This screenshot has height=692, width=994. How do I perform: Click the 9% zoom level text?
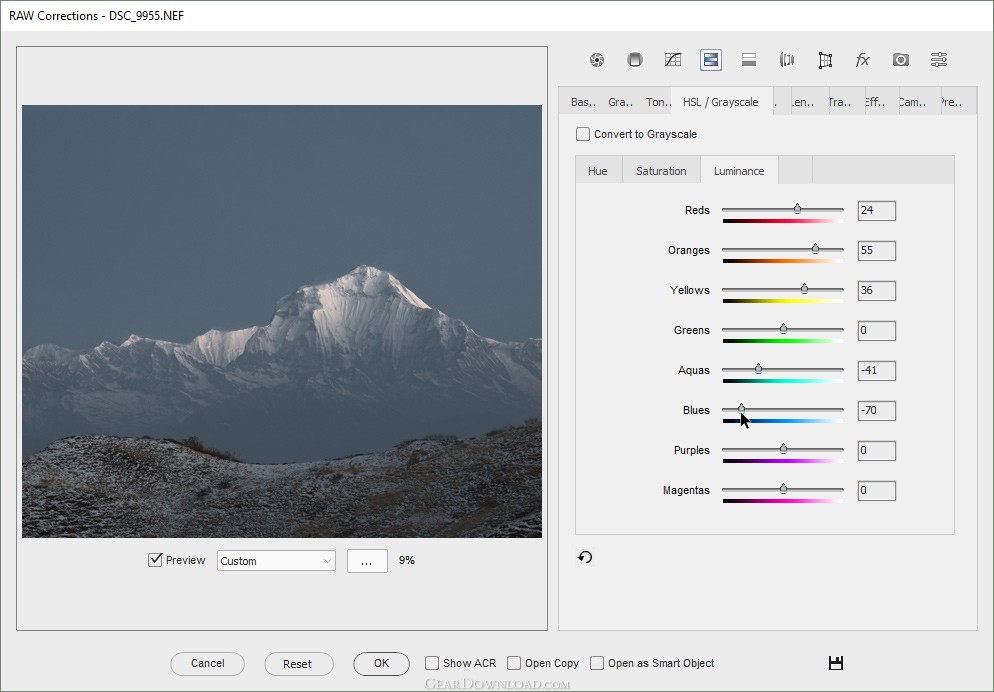point(406,560)
